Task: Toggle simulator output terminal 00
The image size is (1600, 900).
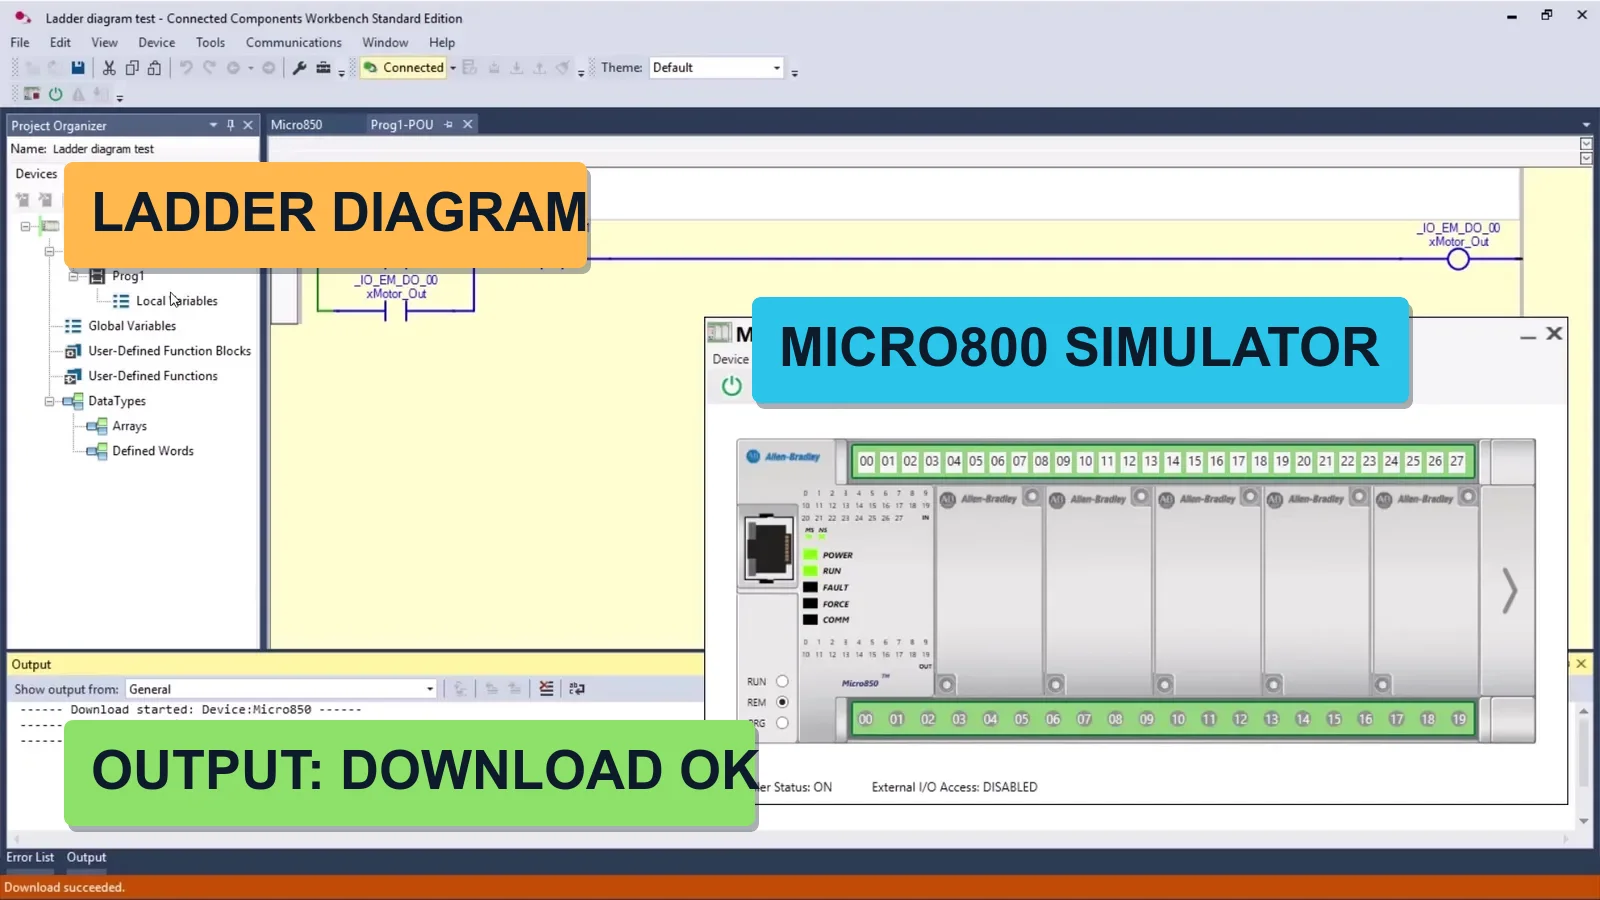Action: click(866, 719)
